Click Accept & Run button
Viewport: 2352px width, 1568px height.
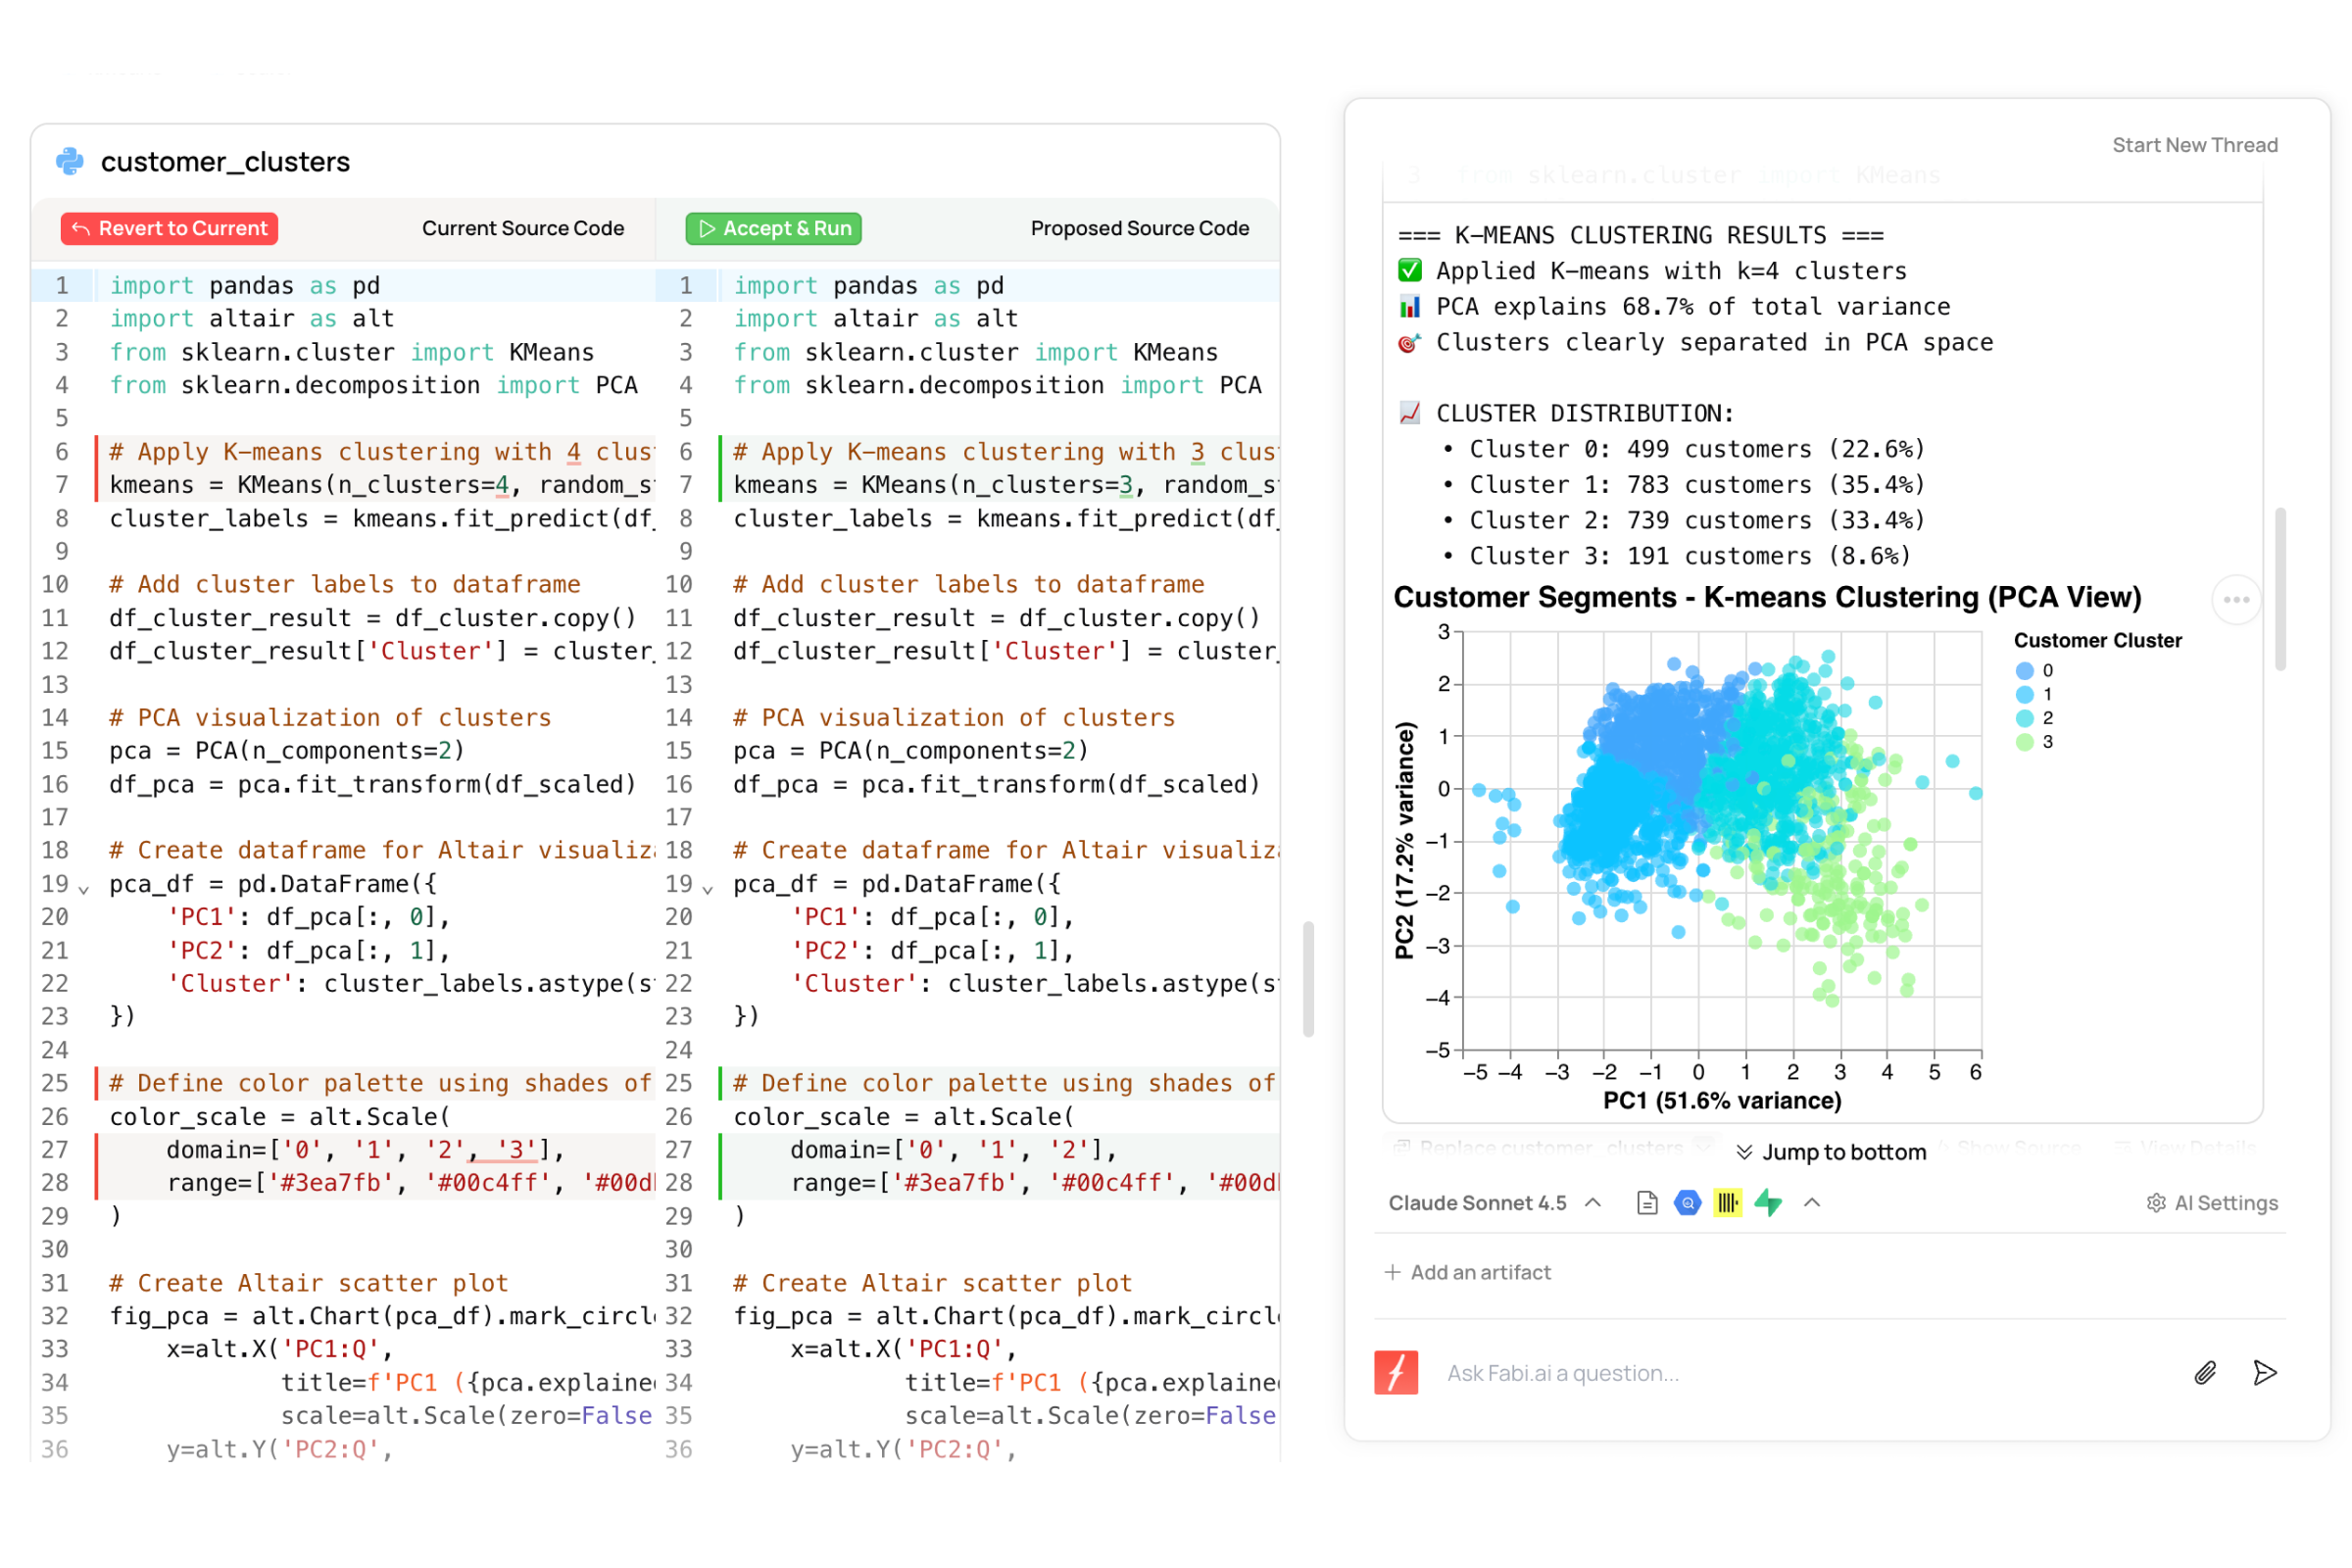click(773, 228)
